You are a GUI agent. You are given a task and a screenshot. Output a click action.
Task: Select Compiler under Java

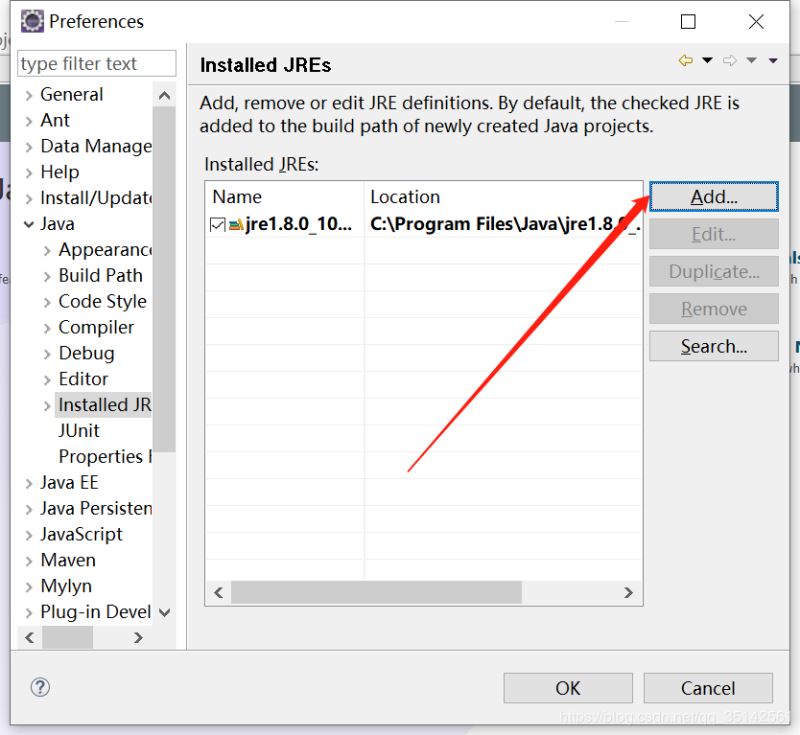(96, 327)
